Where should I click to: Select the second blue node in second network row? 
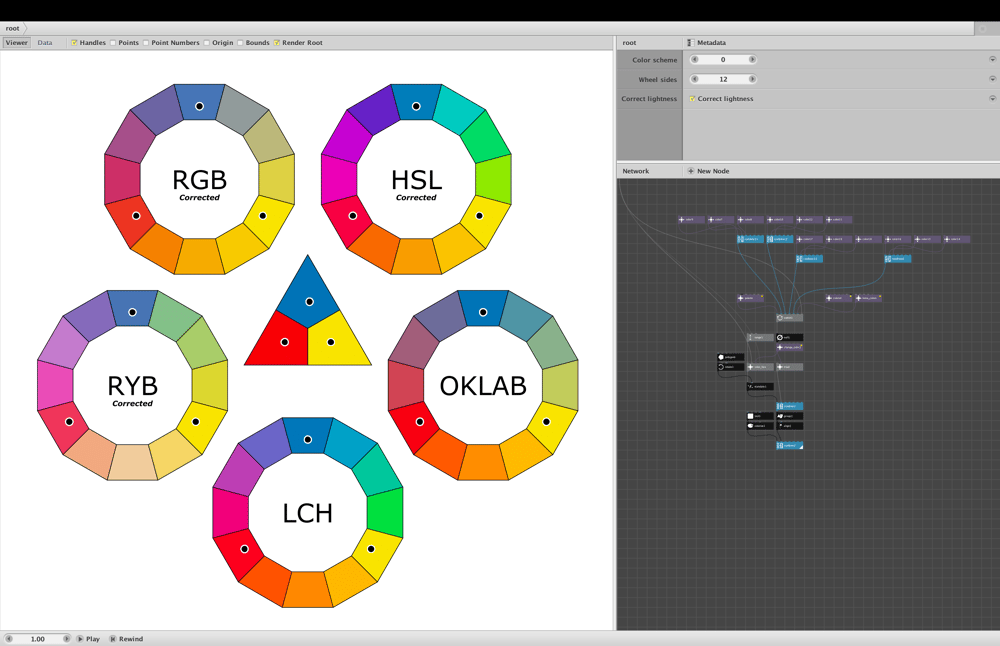pos(780,239)
